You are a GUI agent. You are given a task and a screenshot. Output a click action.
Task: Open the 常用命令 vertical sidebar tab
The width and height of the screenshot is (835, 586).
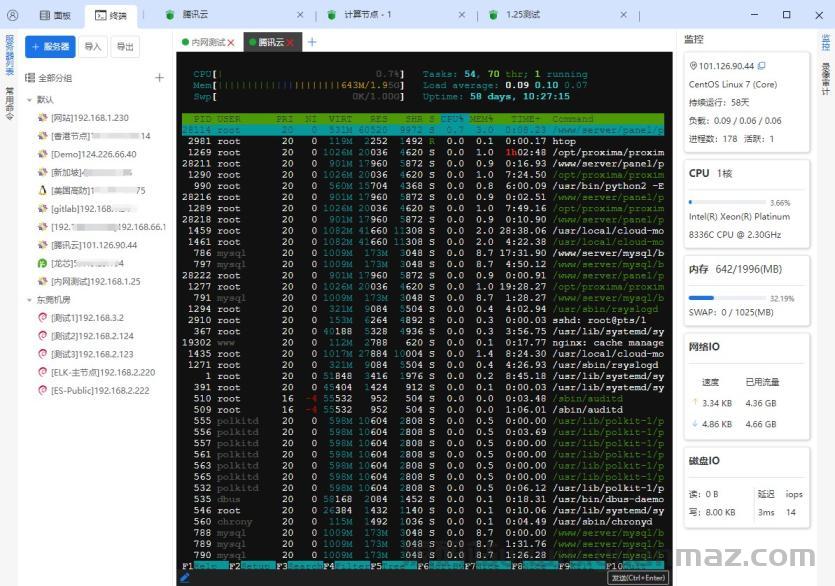[x=9, y=103]
